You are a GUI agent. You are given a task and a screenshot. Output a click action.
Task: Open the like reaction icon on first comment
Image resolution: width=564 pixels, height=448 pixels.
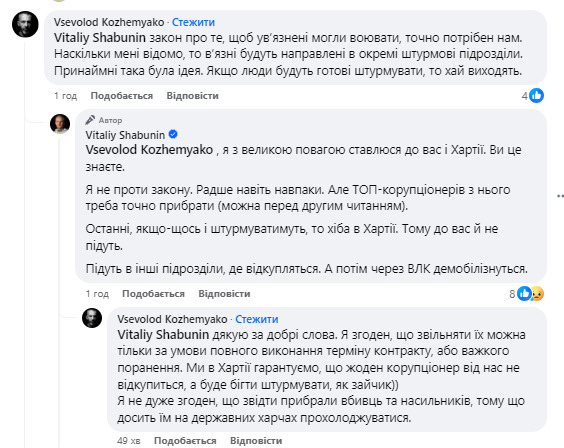click(x=536, y=96)
